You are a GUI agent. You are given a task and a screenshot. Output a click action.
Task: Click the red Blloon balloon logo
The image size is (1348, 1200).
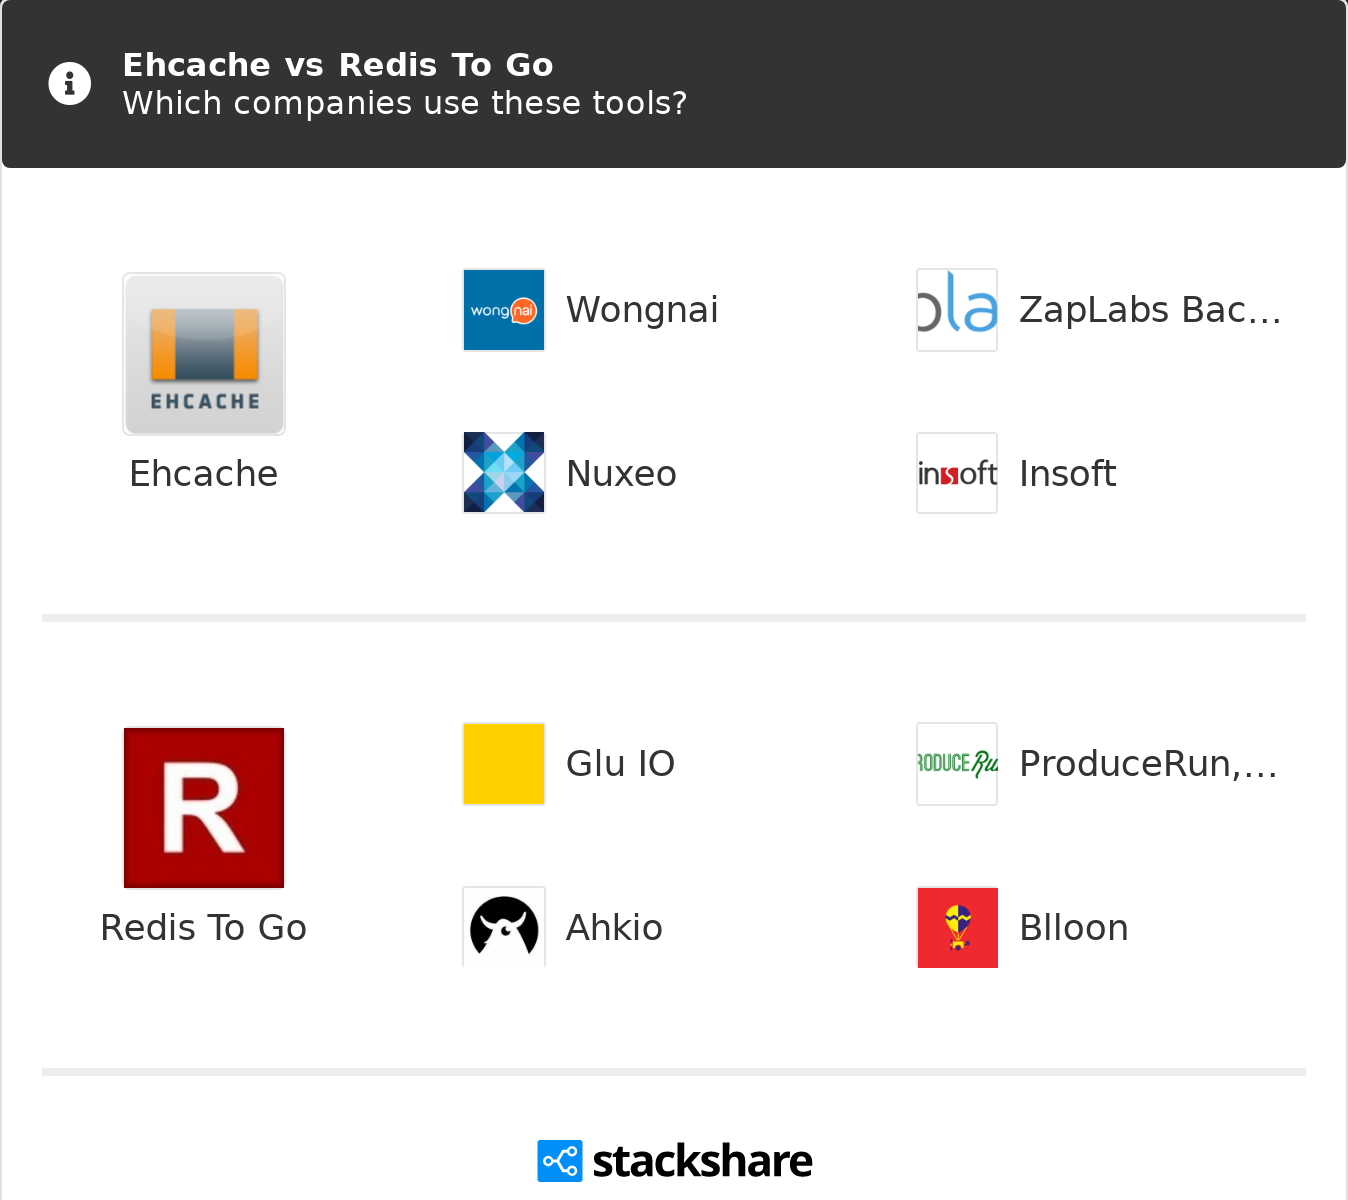pyautogui.click(x=957, y=927)
